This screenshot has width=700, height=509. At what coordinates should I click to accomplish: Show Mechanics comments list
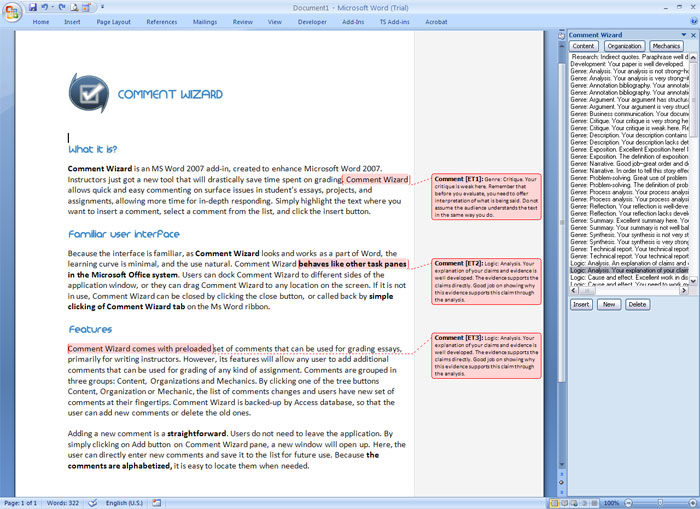(666, 46)
